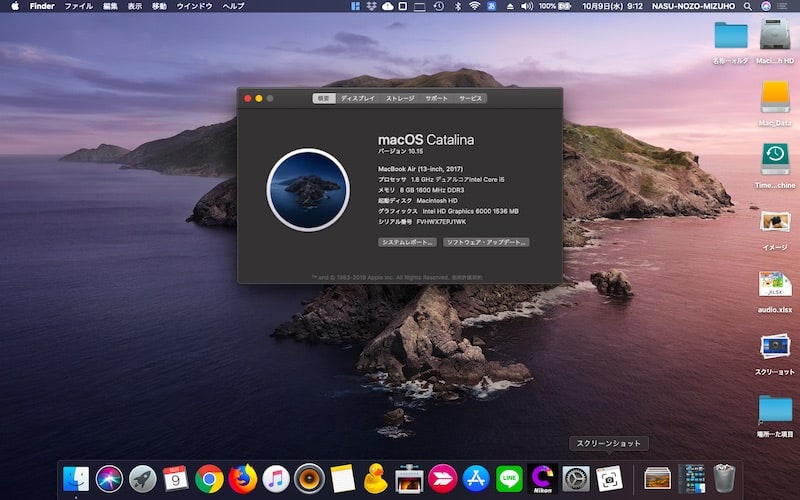Click the ソフトウェア・アップデート button

pos(486,242)
